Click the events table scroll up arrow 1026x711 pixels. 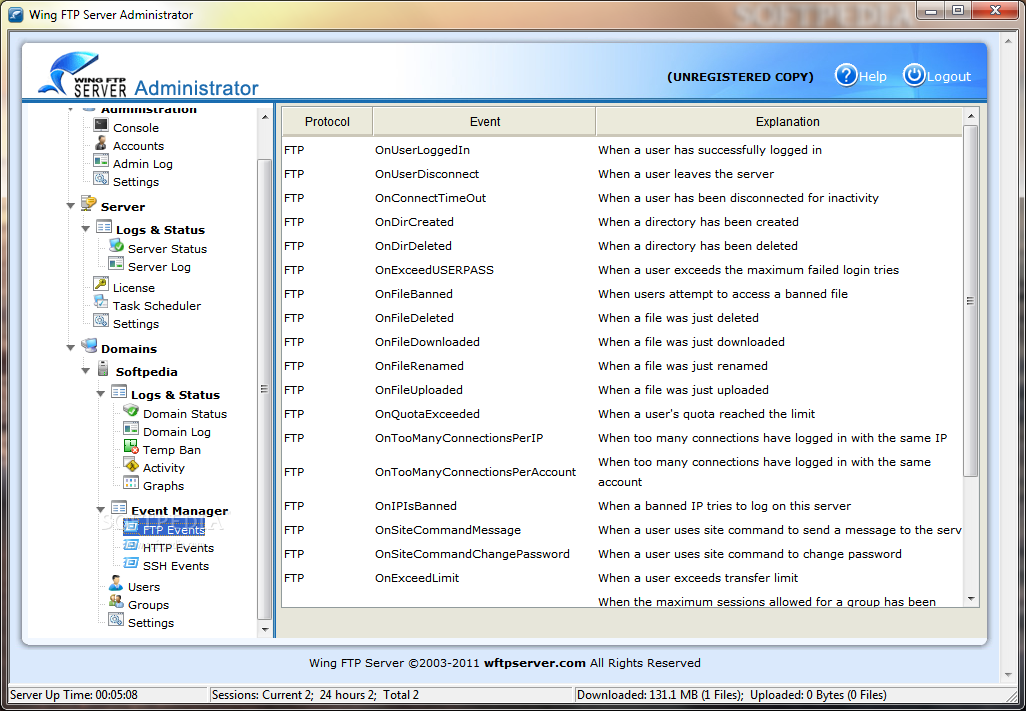[x=971, y=116]
